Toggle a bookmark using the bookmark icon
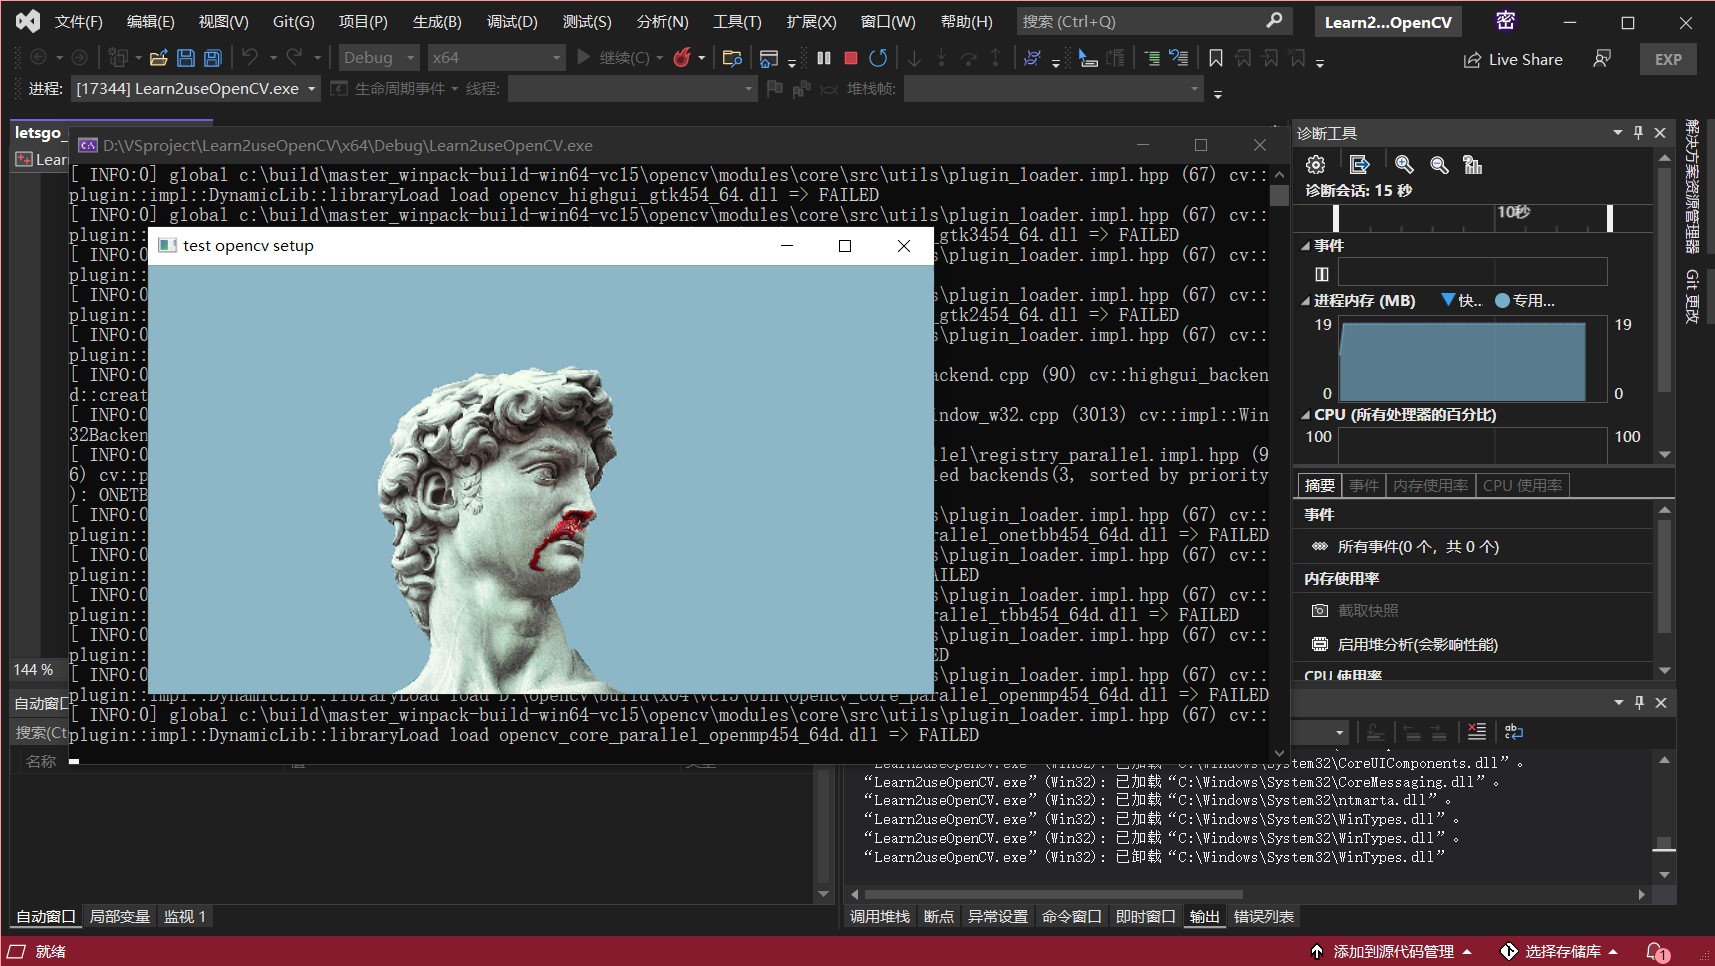 point(1215,57)
